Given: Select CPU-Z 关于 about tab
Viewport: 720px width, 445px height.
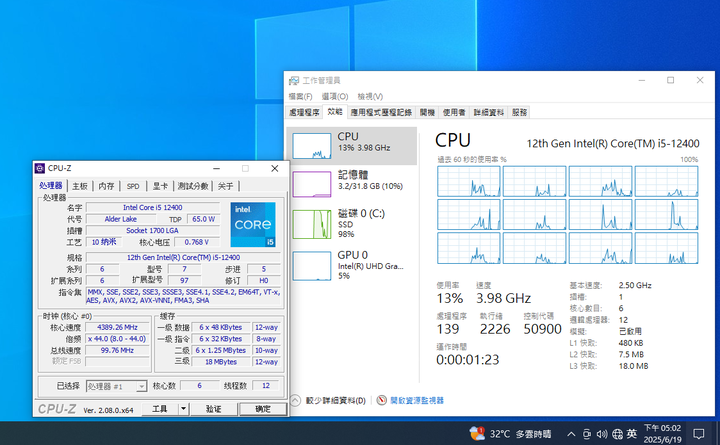Looking at the screenshot, I should point(225,186).
